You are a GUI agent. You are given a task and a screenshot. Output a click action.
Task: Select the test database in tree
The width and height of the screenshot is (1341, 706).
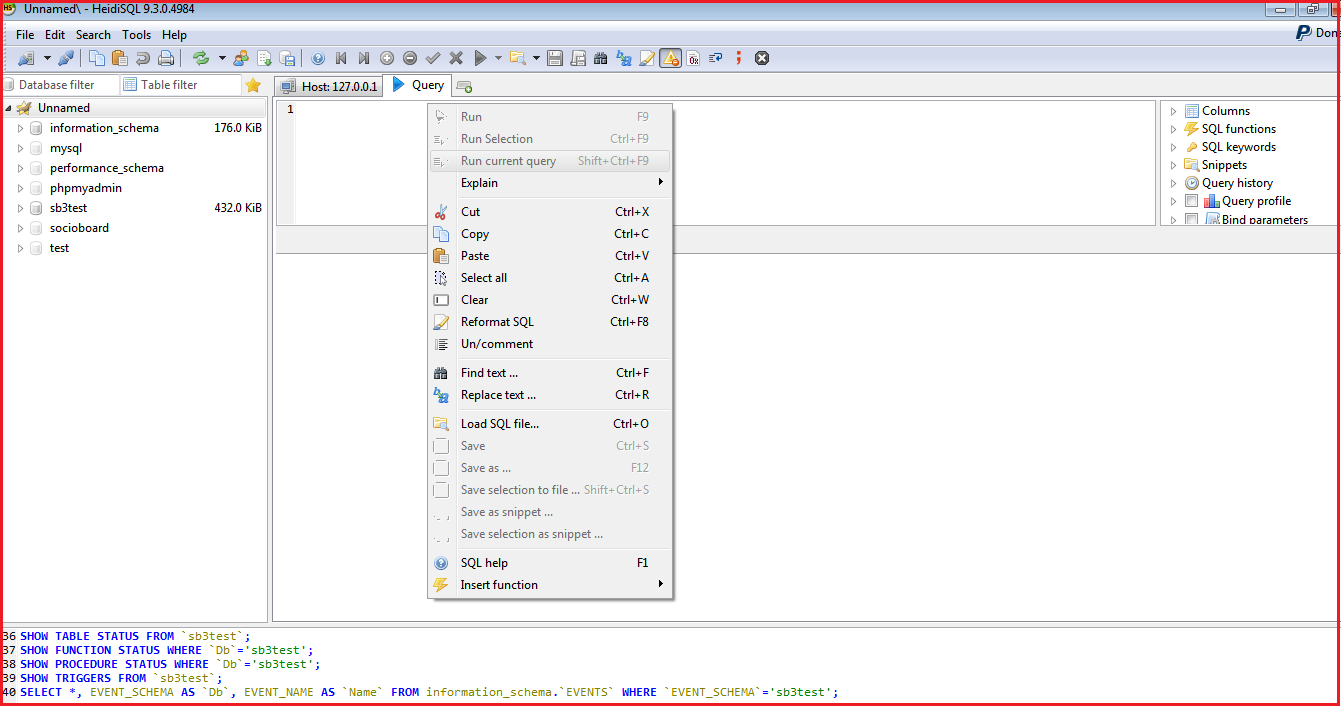[x=60, y=248]
